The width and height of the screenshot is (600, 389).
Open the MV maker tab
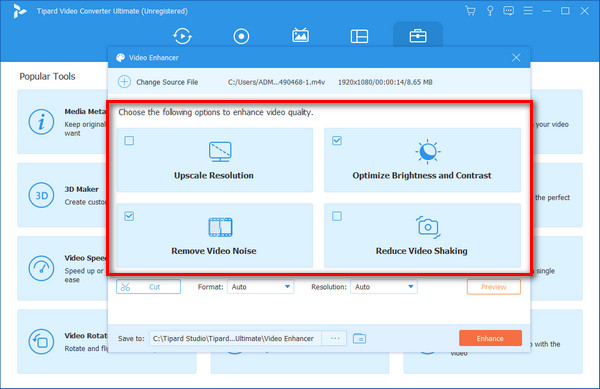point(300,36)
